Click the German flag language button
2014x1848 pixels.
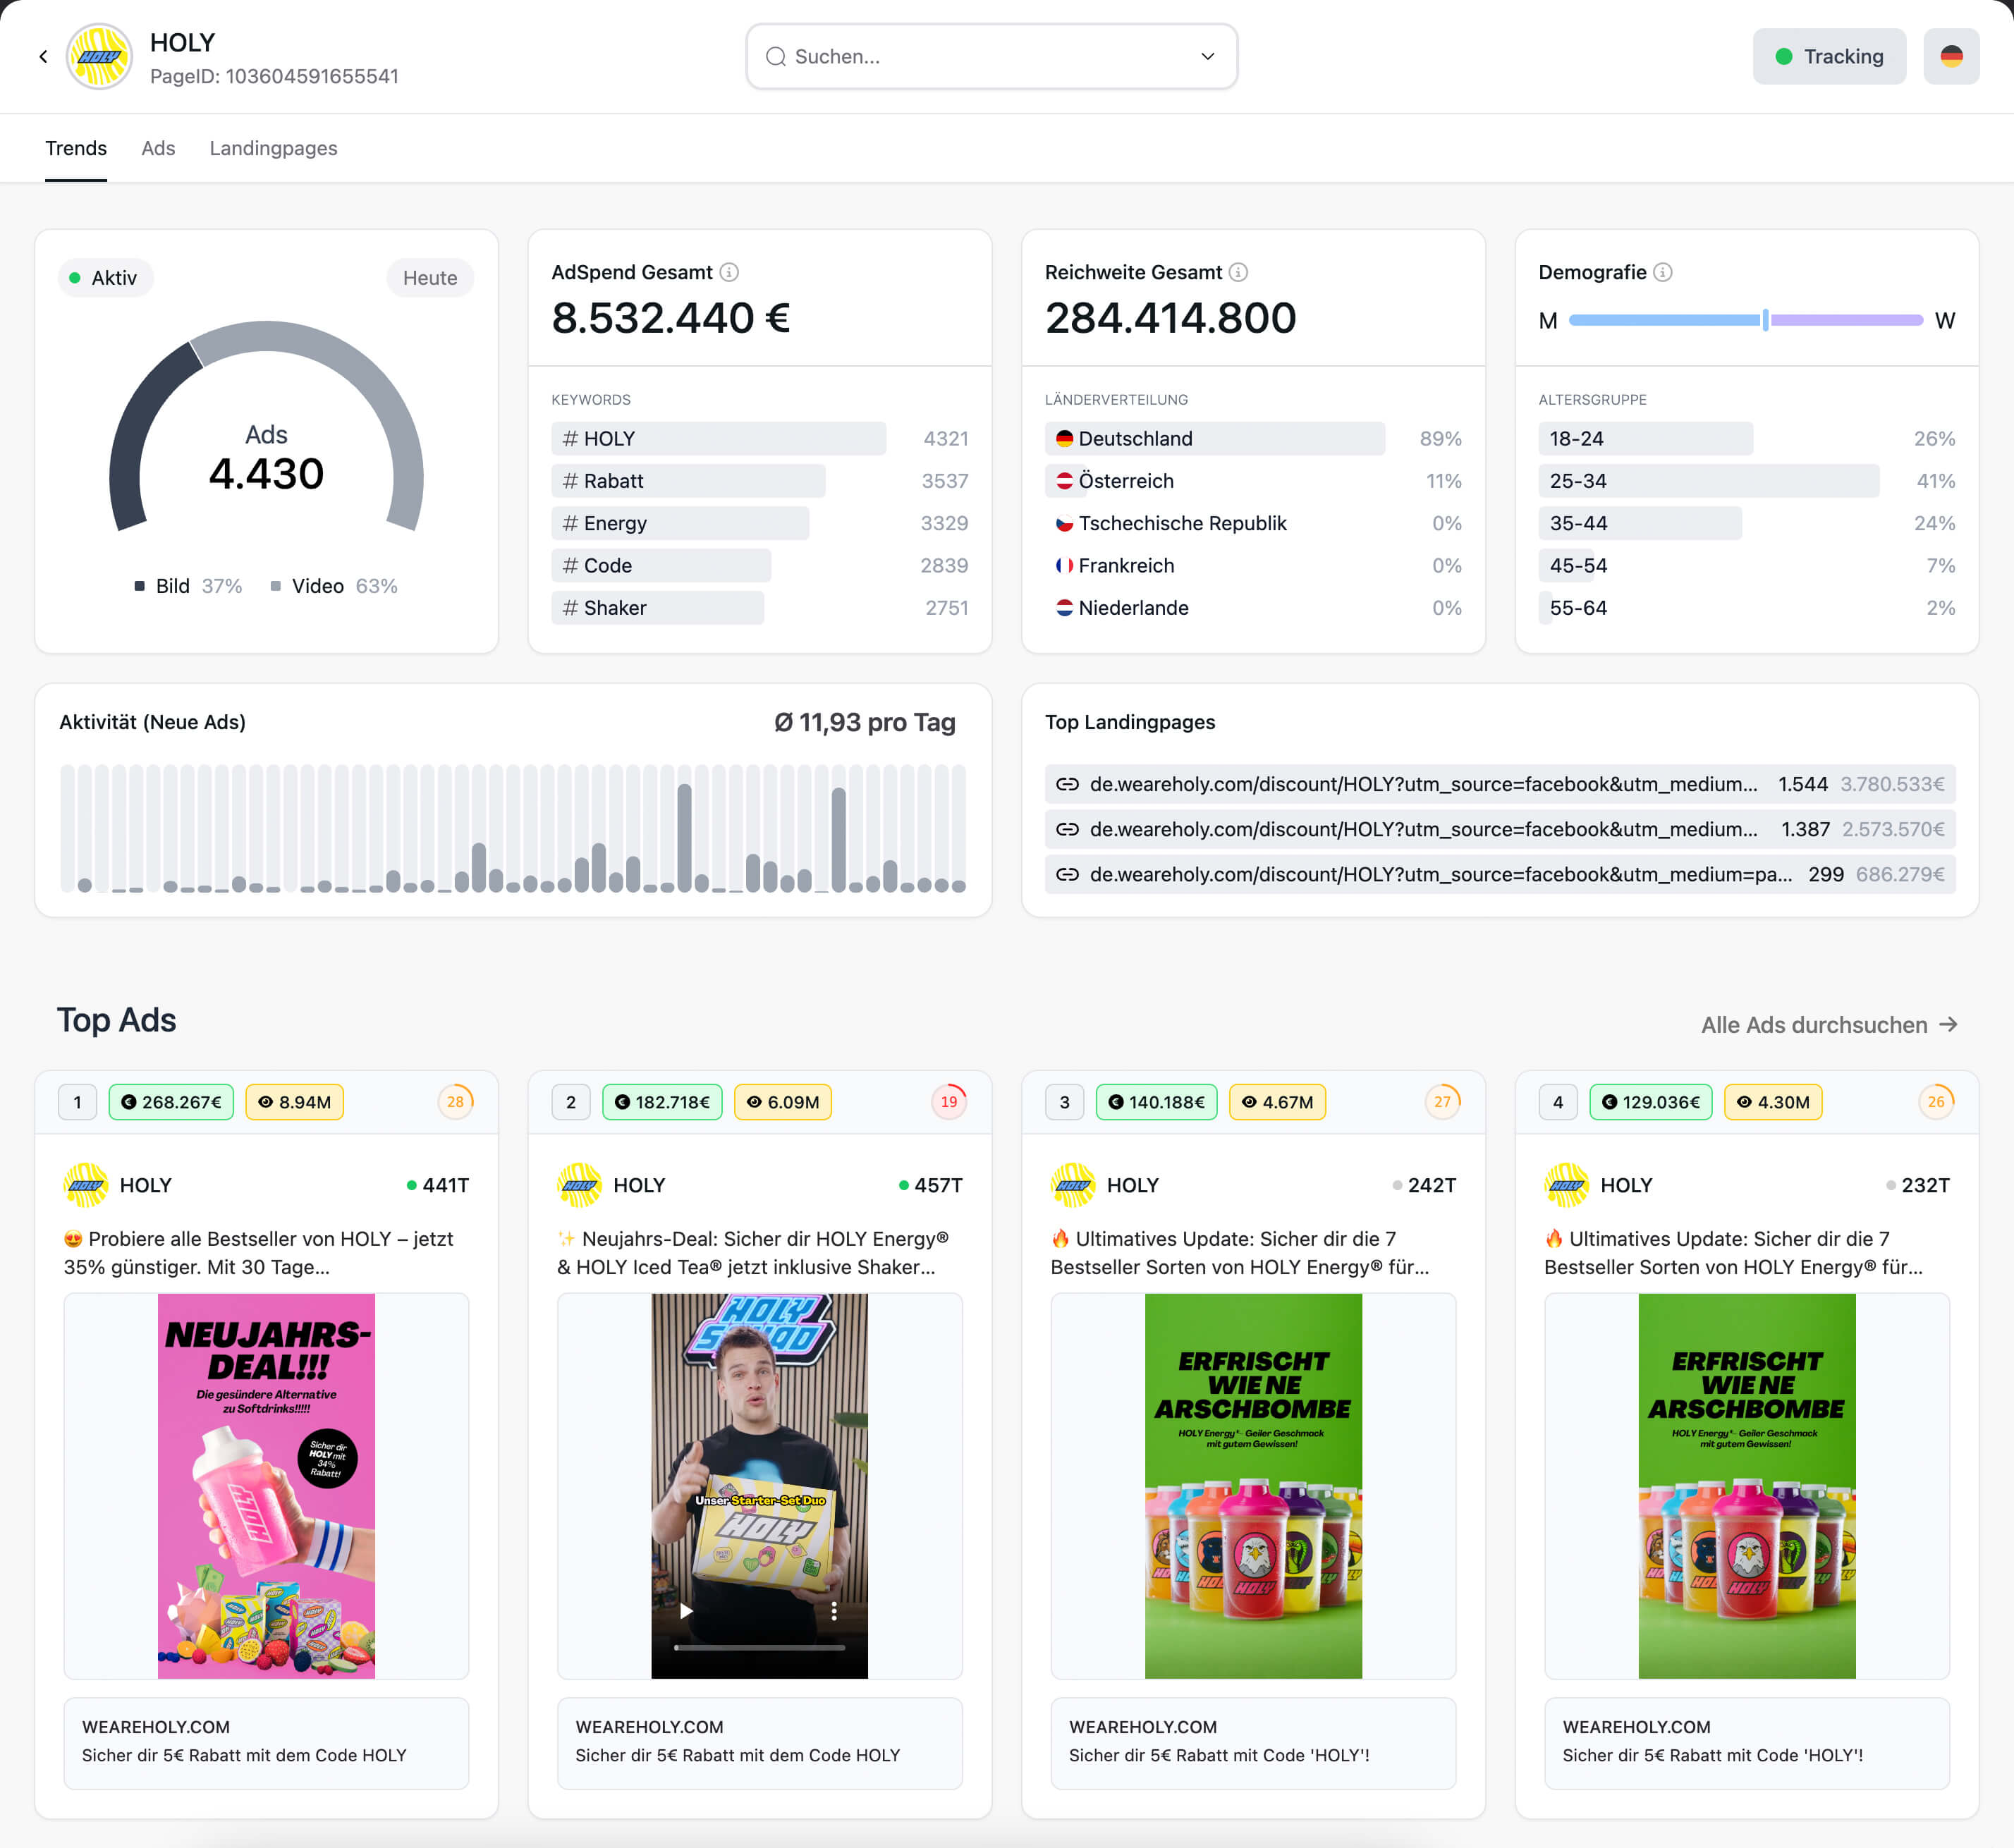tap(1950, 57)
